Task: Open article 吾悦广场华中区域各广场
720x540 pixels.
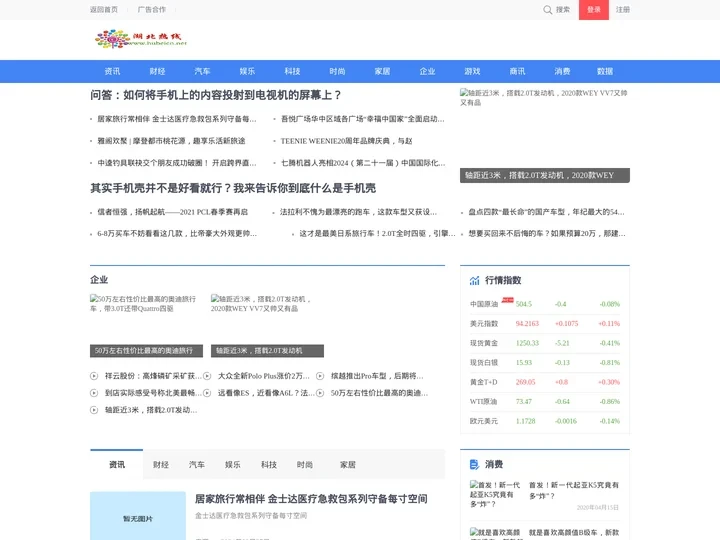Action: 363,119
